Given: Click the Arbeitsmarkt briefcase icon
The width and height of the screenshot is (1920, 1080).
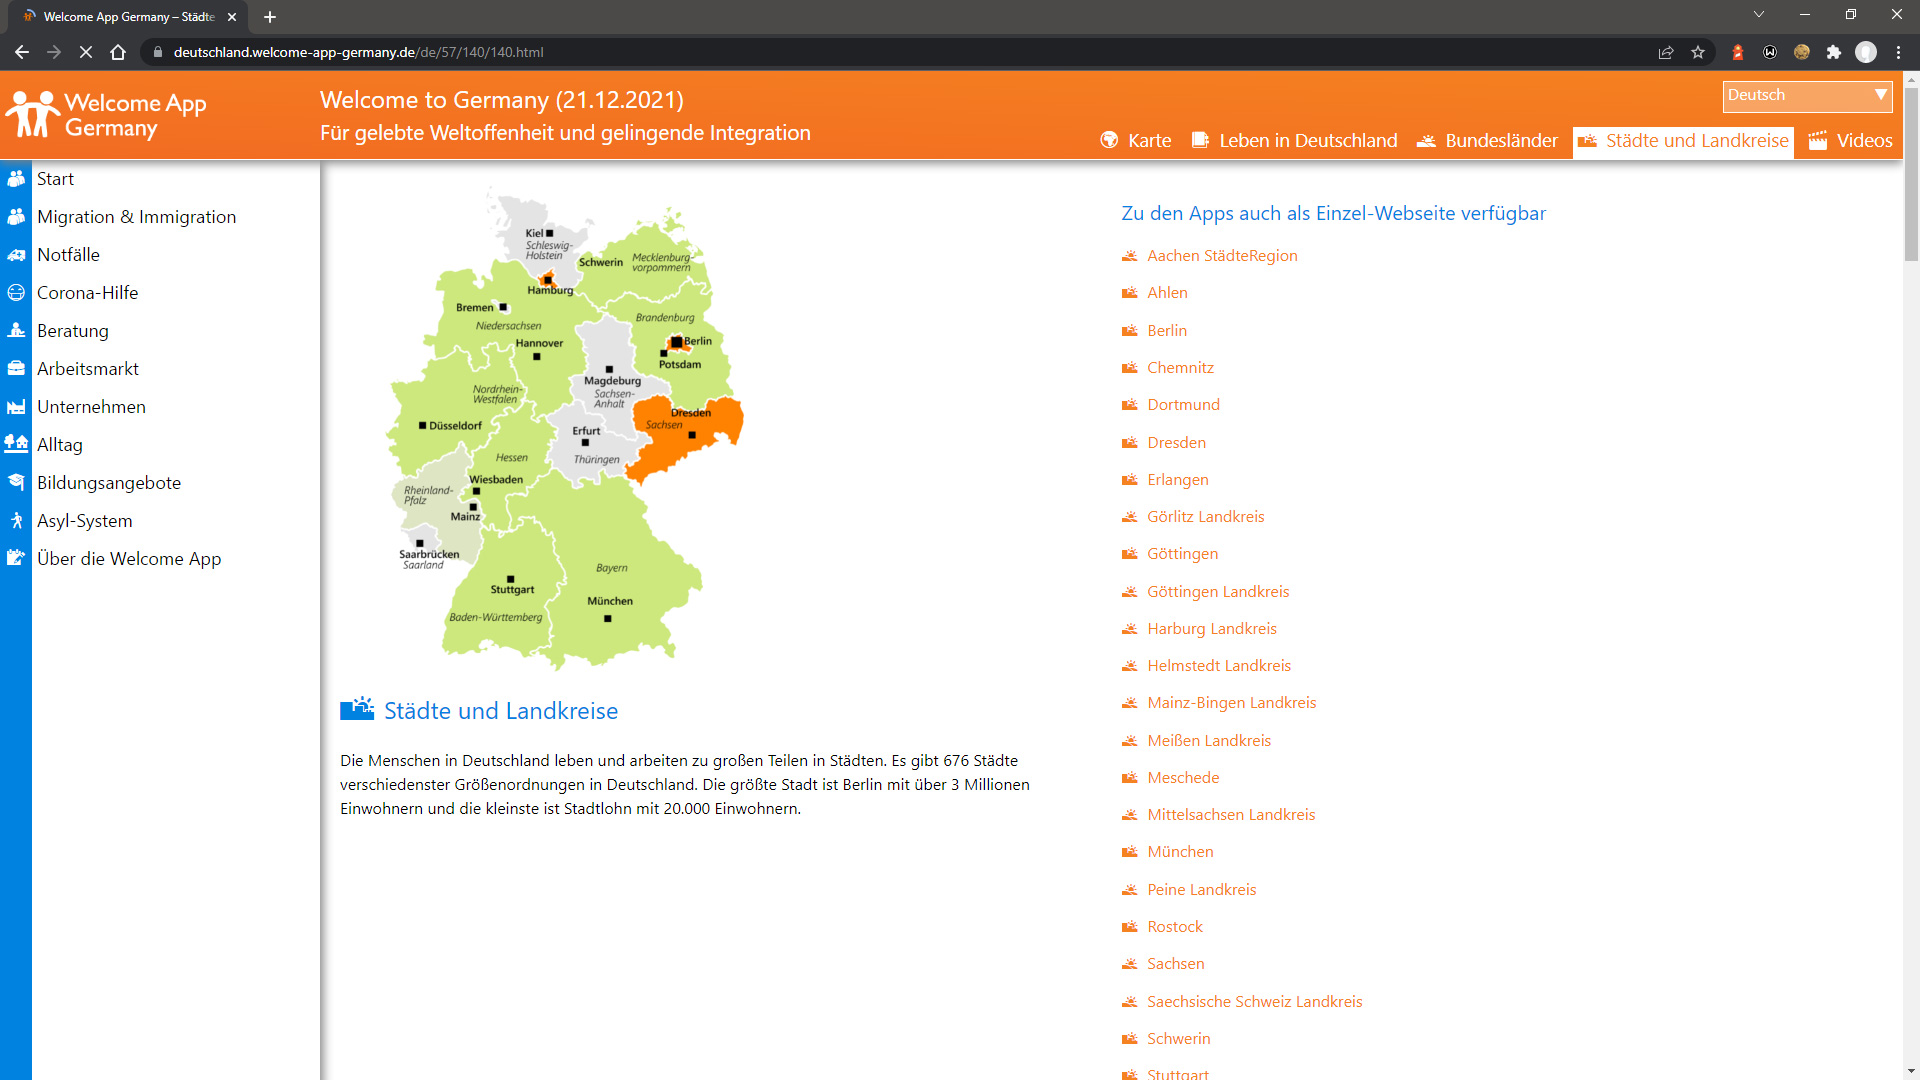Looking at the screenshot, I should (16, 369).
